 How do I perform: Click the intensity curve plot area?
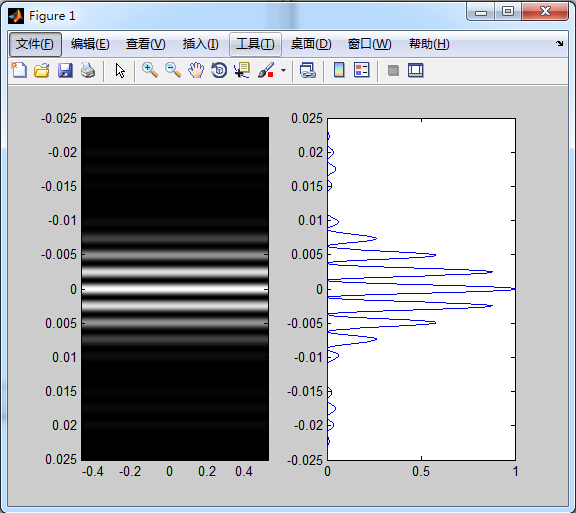421,289
